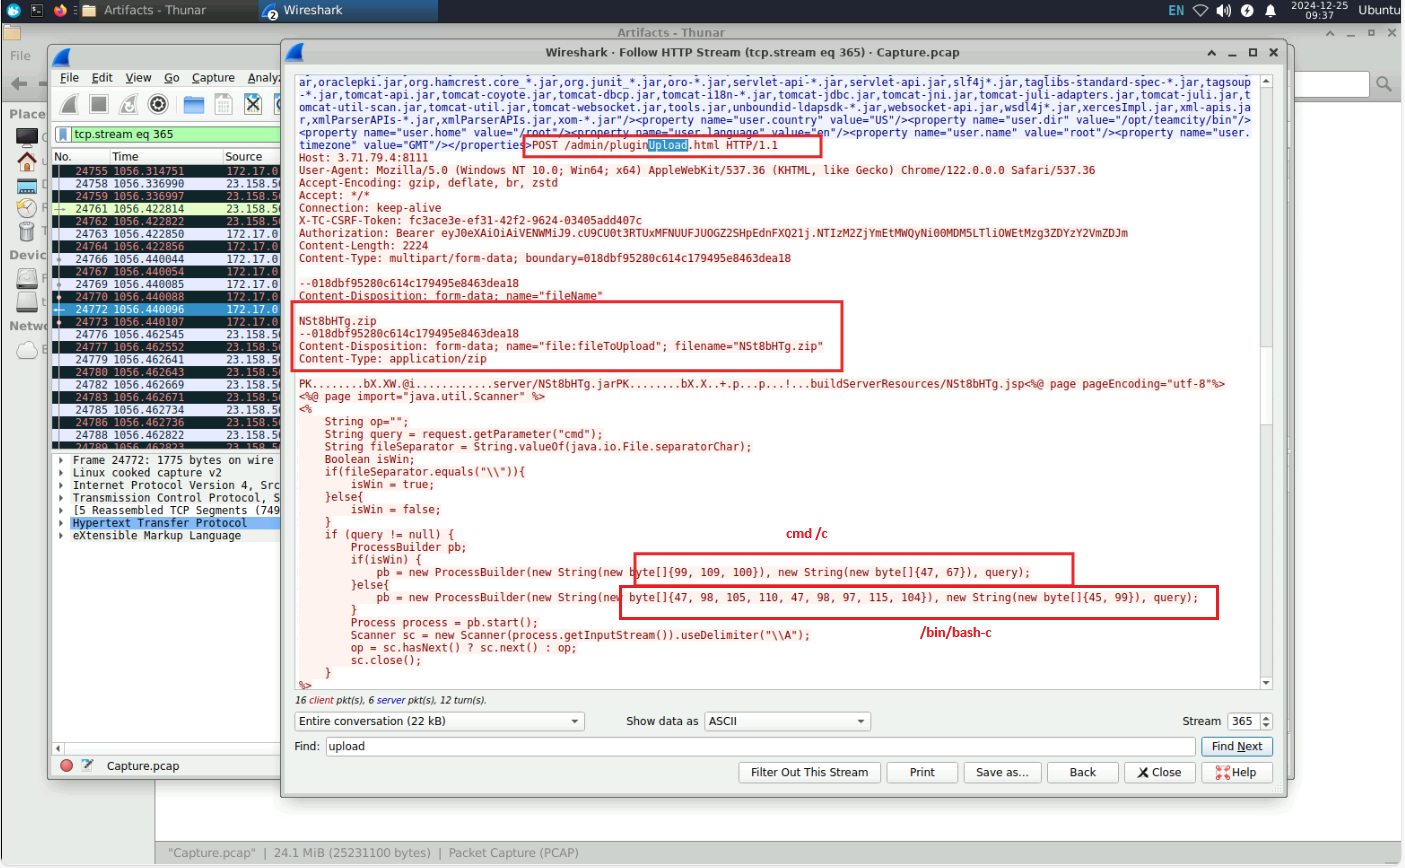
Task: Click the notification bell tray icon
Action: click(x=1271, y=10)
